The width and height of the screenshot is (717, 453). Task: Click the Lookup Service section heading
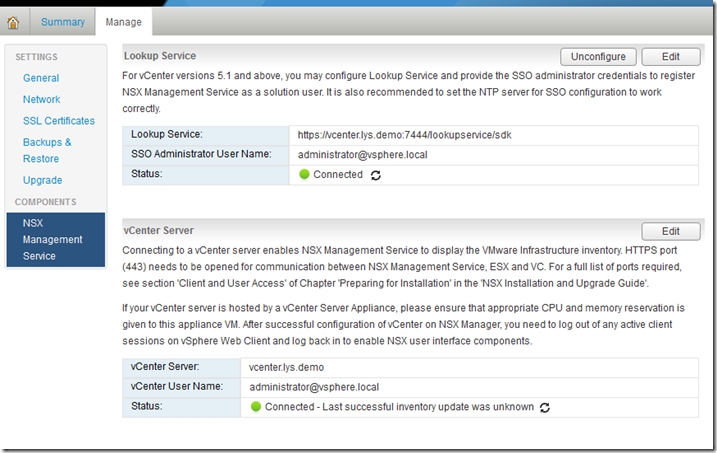[x=160, y=56]
